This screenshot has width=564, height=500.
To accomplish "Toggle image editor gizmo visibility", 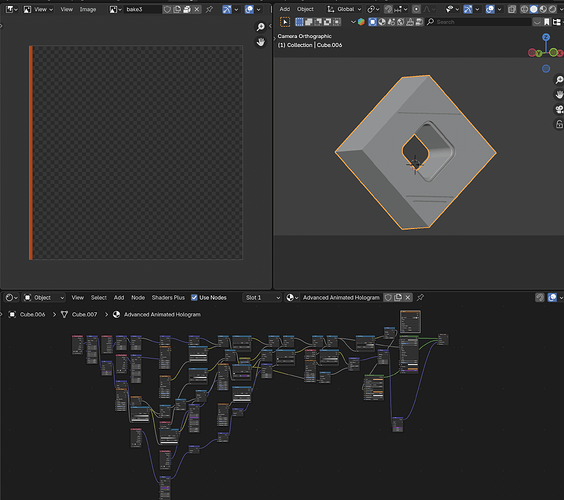I will coord(227,9).
